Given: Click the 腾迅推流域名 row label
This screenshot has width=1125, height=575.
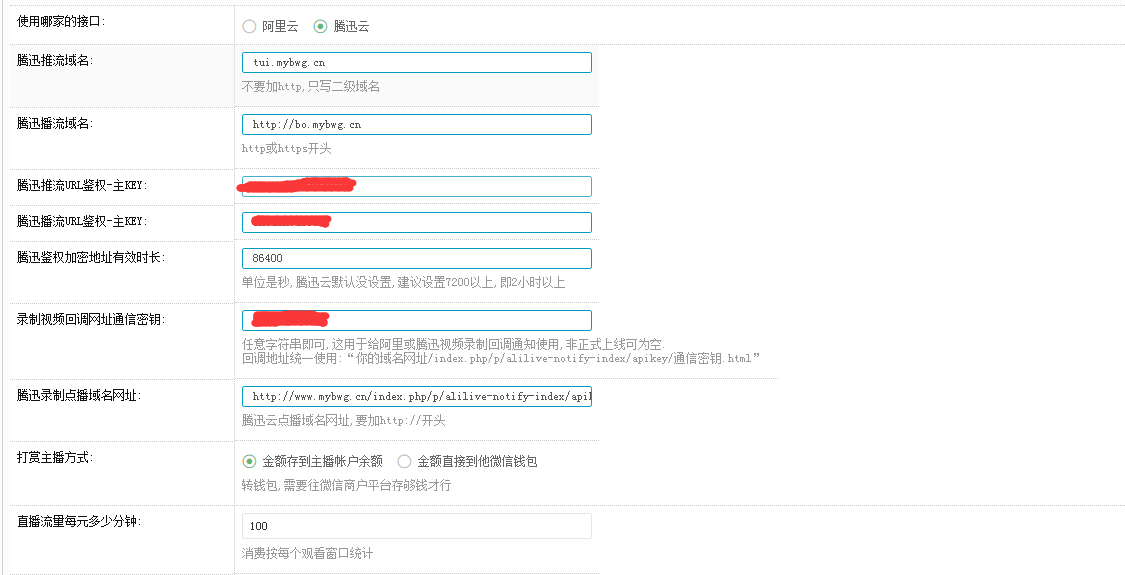Looking at the screenshot, I should [55, 61].
